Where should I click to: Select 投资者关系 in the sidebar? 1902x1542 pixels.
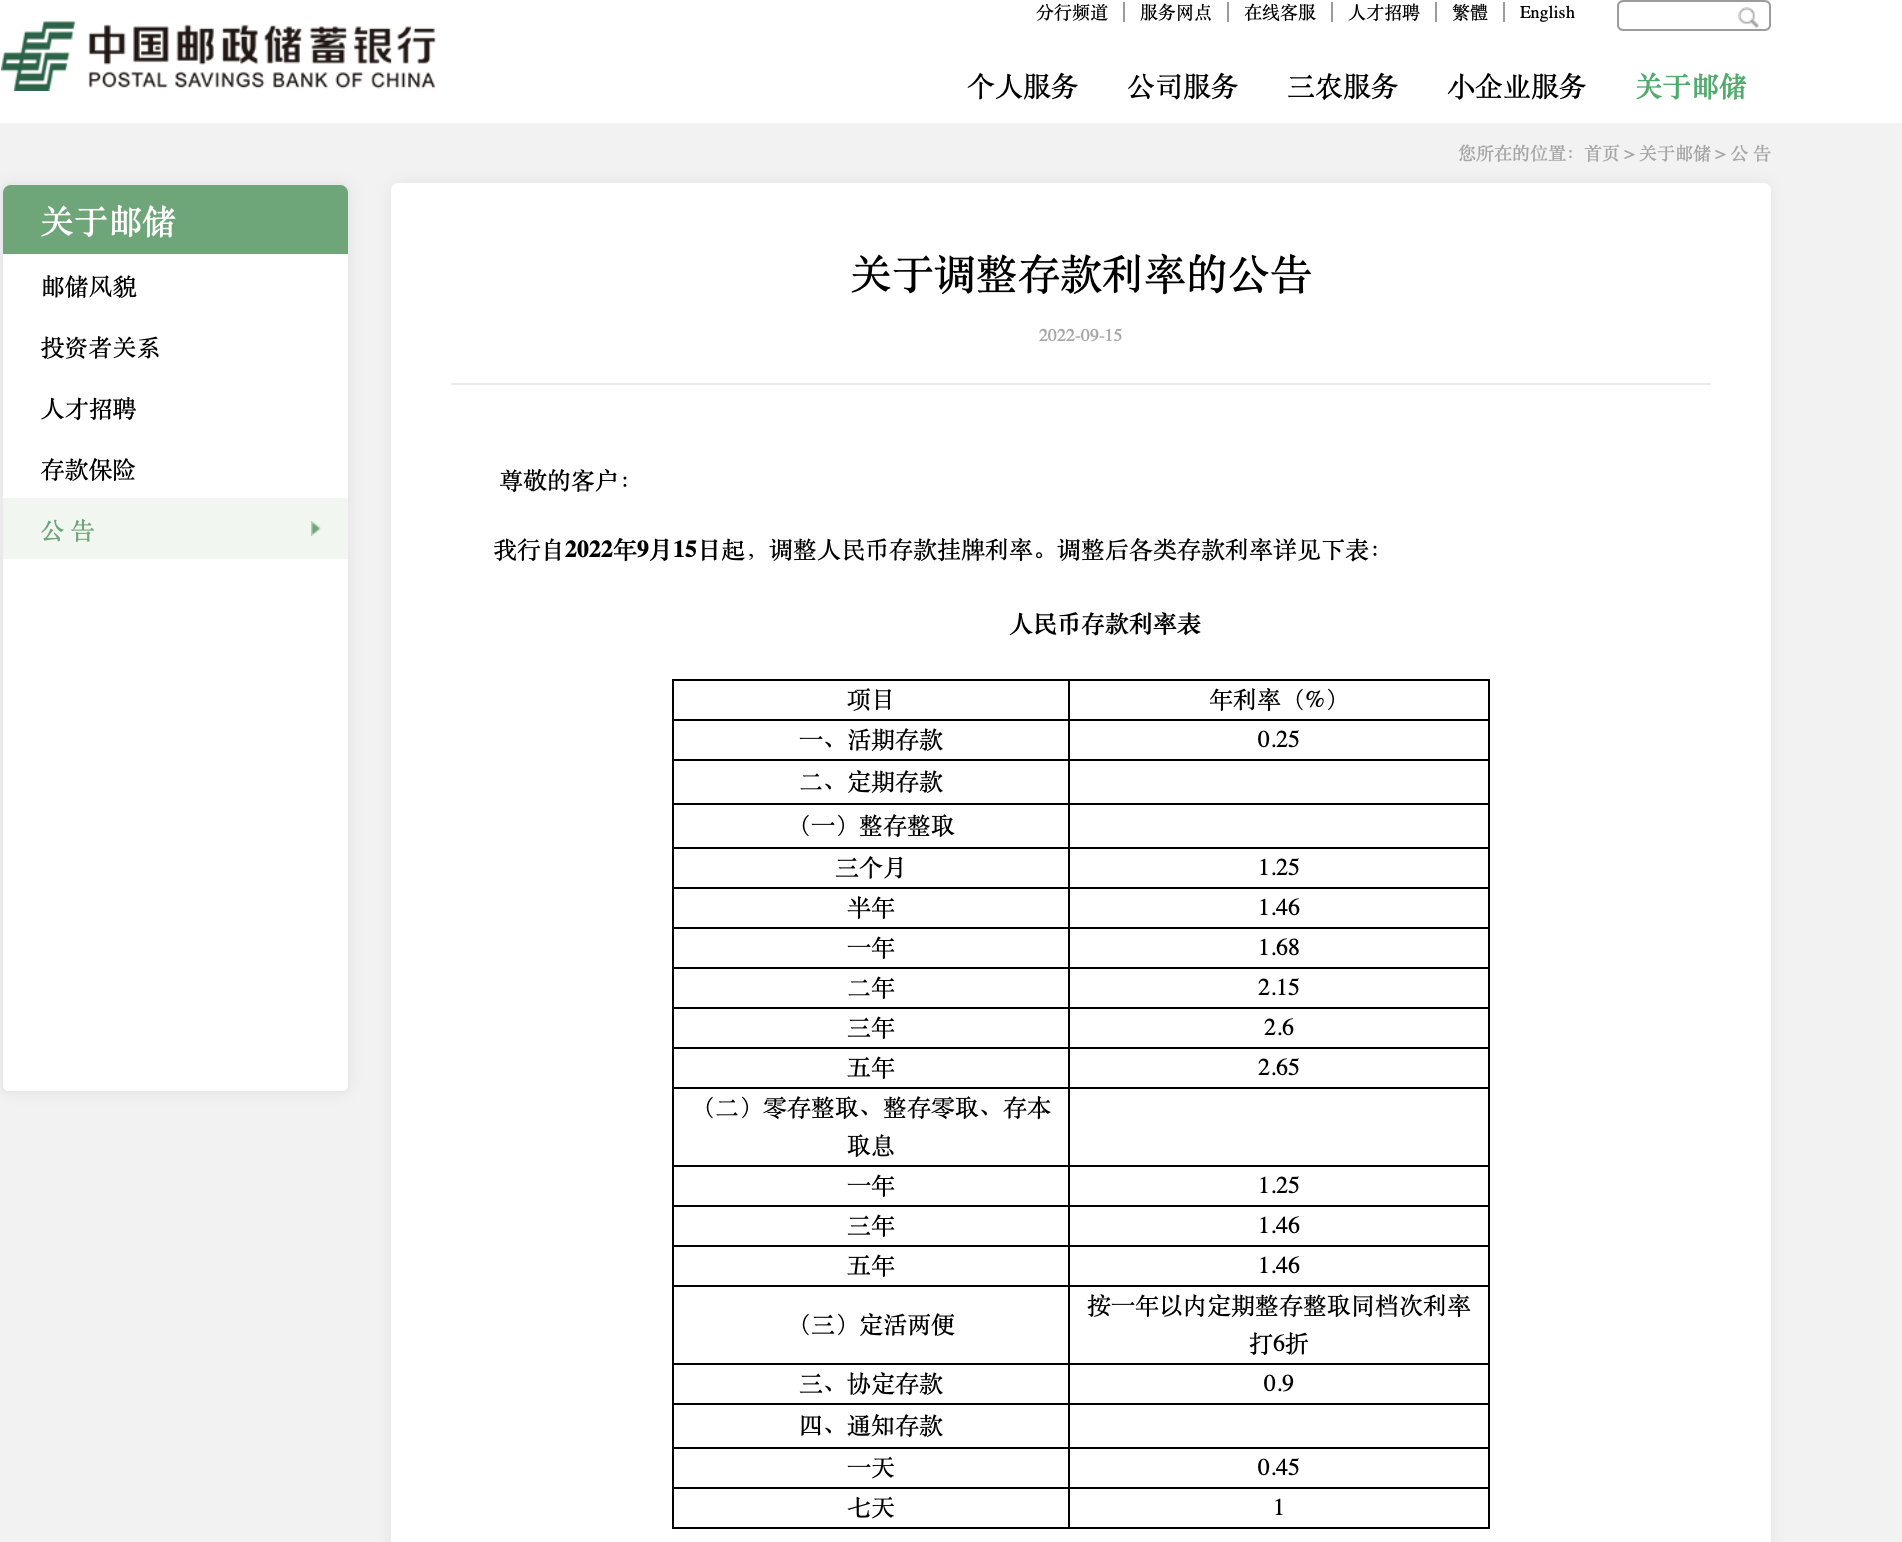[x=100, y=348]
